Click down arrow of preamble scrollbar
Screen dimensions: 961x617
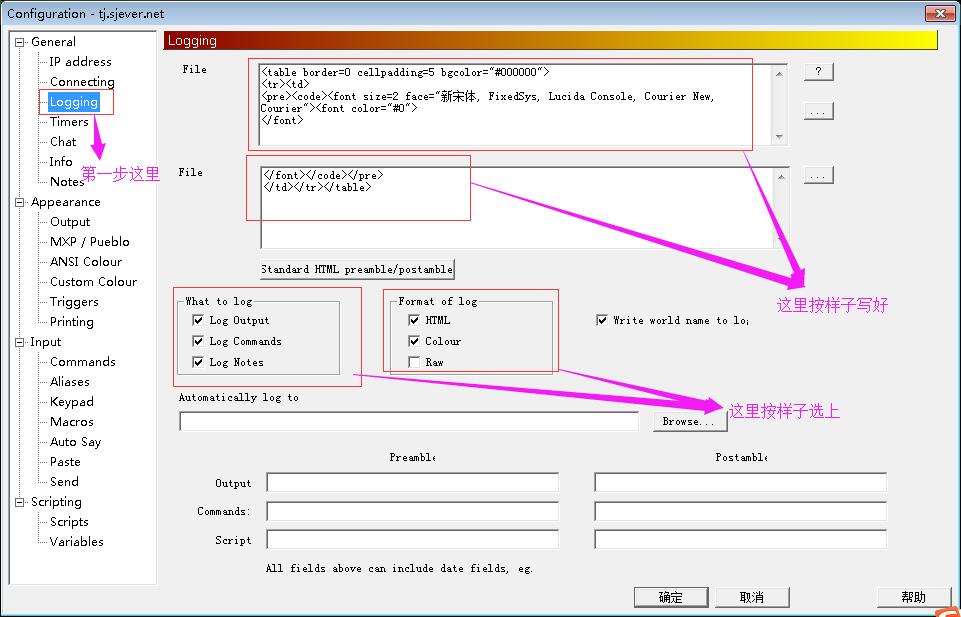pyautogui.click(x=779, y=137)
